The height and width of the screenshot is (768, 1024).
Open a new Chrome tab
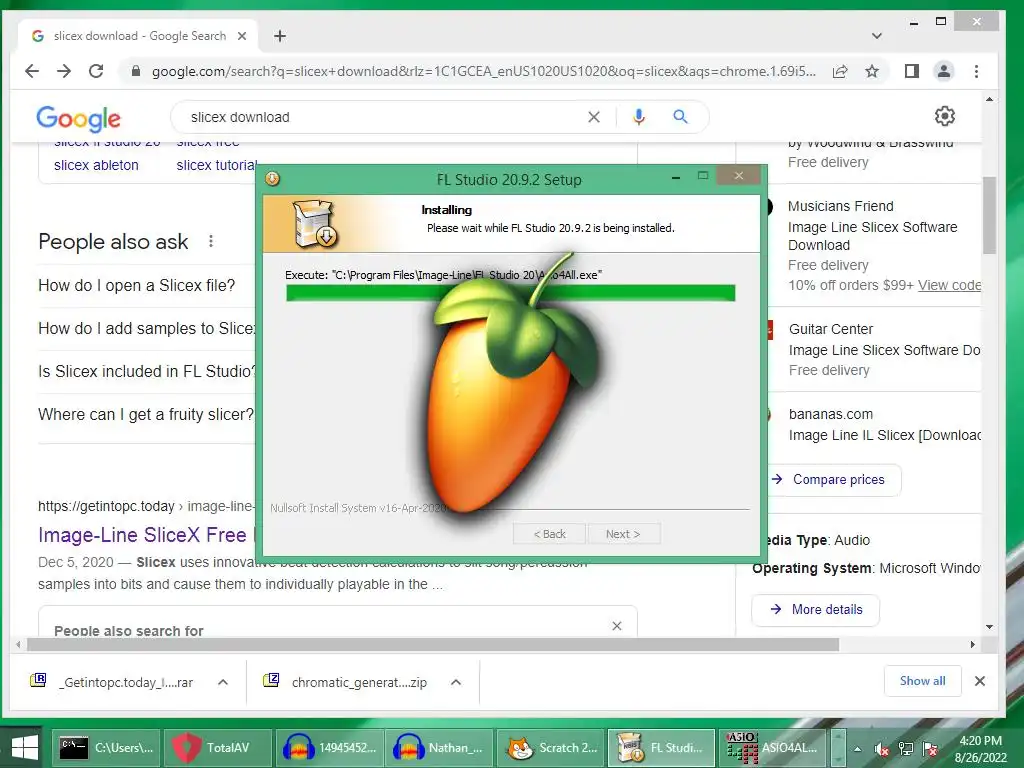click(280, 36)
